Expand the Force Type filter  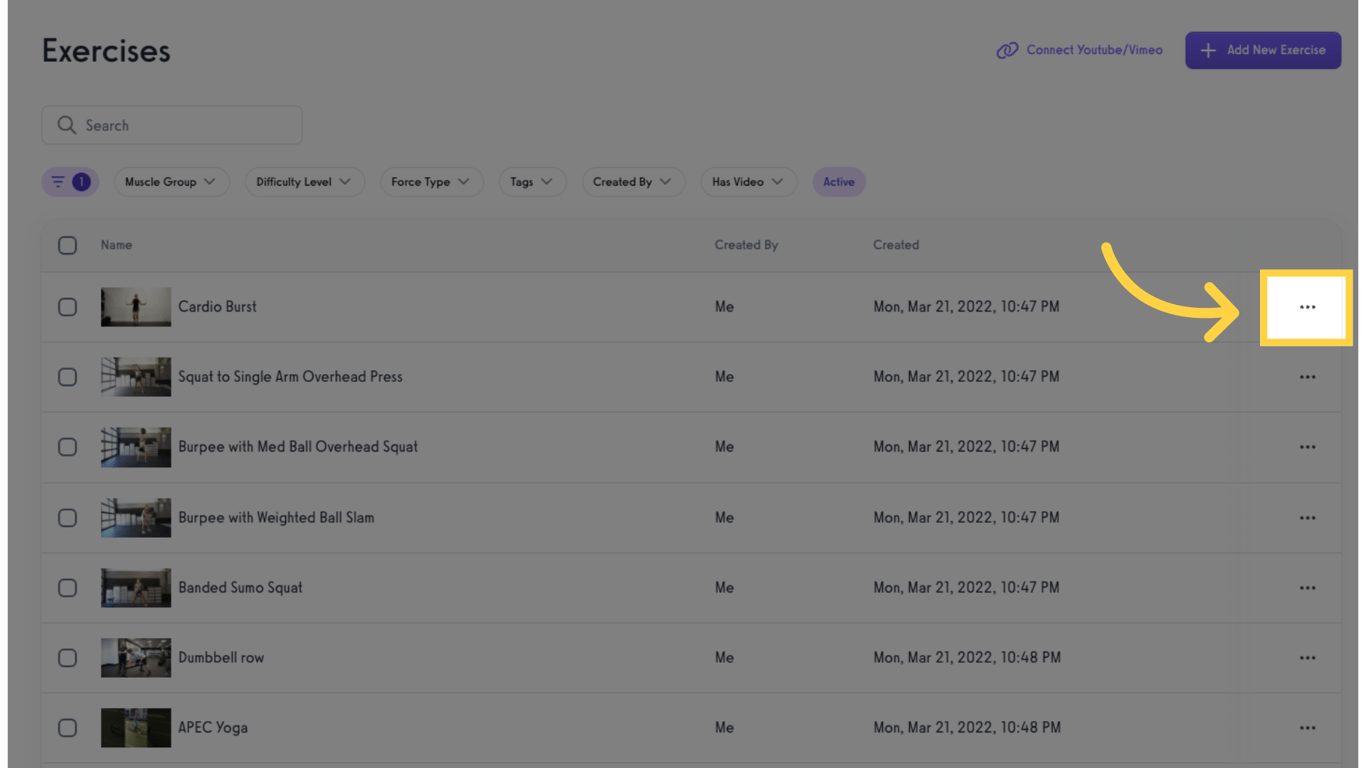(x=430, y=182)
